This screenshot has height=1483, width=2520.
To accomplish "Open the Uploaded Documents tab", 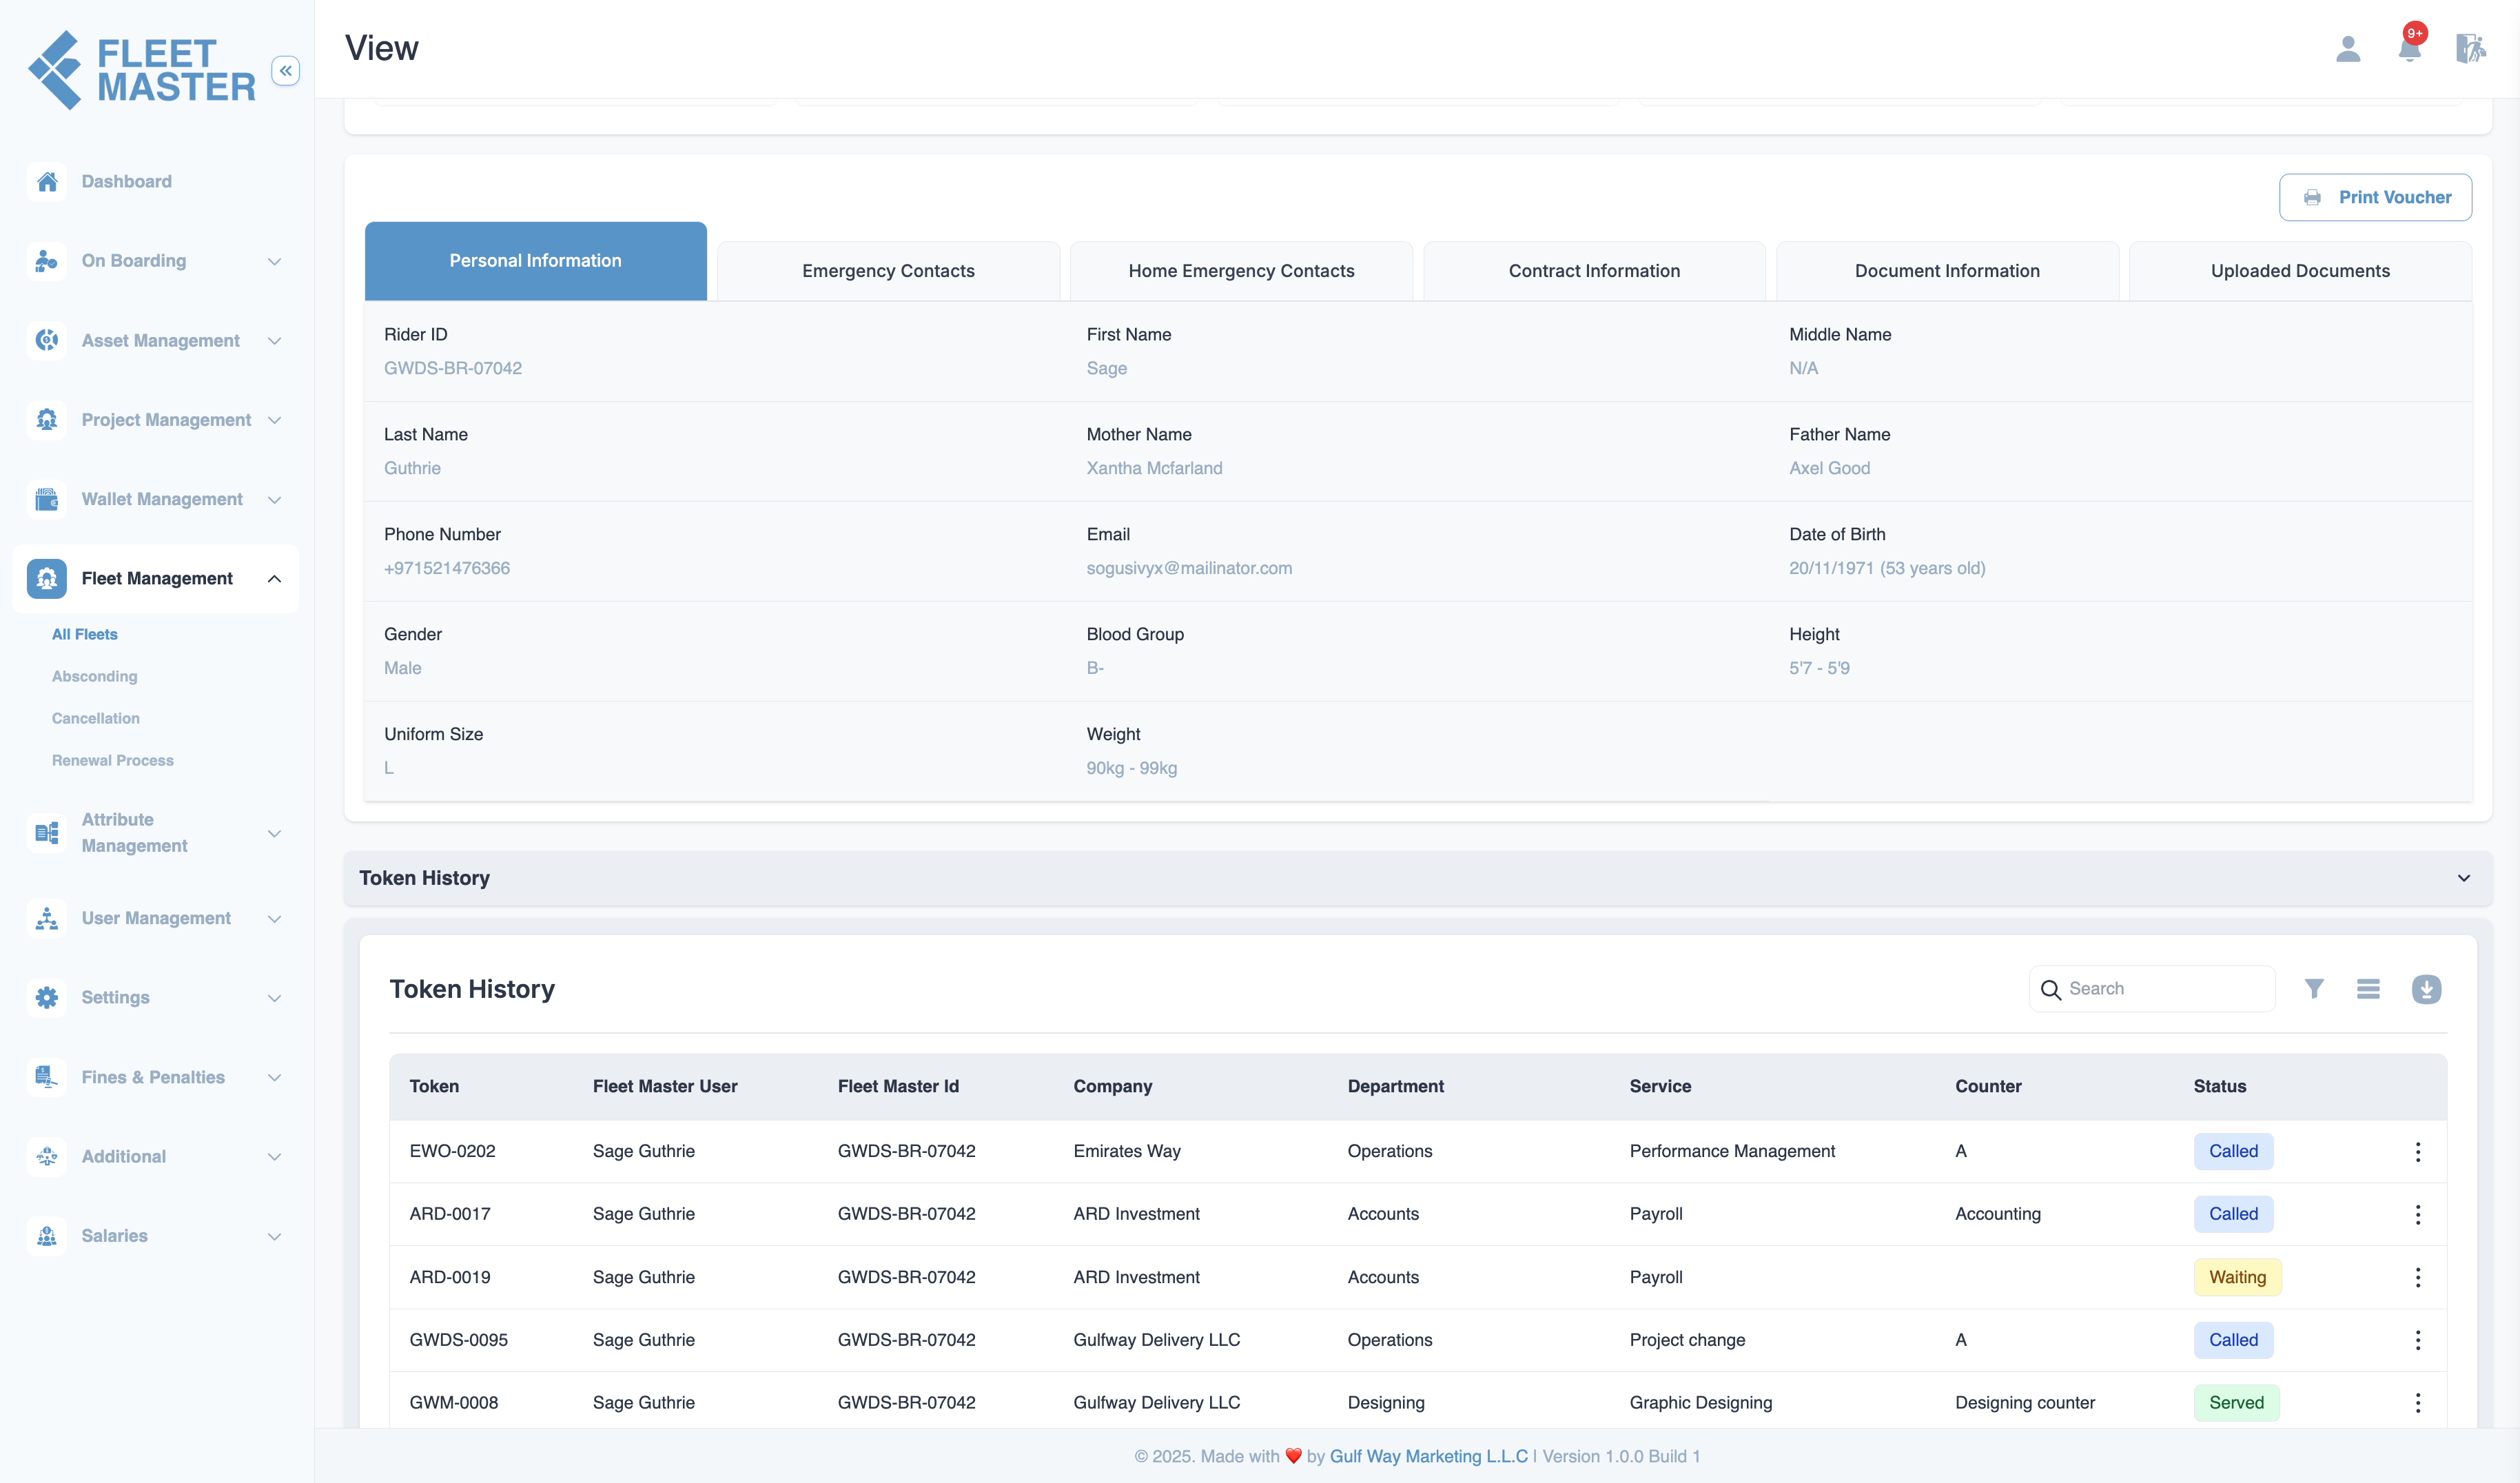I will pos(2300,270).
